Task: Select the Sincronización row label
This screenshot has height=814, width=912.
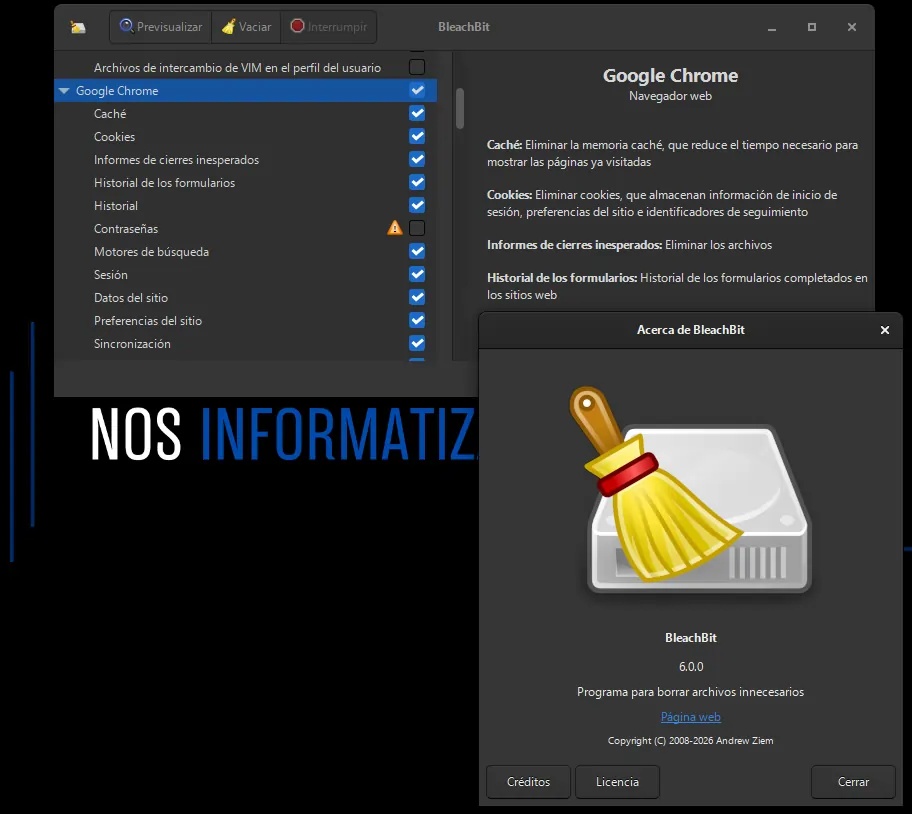Action: tap(132, 344)
